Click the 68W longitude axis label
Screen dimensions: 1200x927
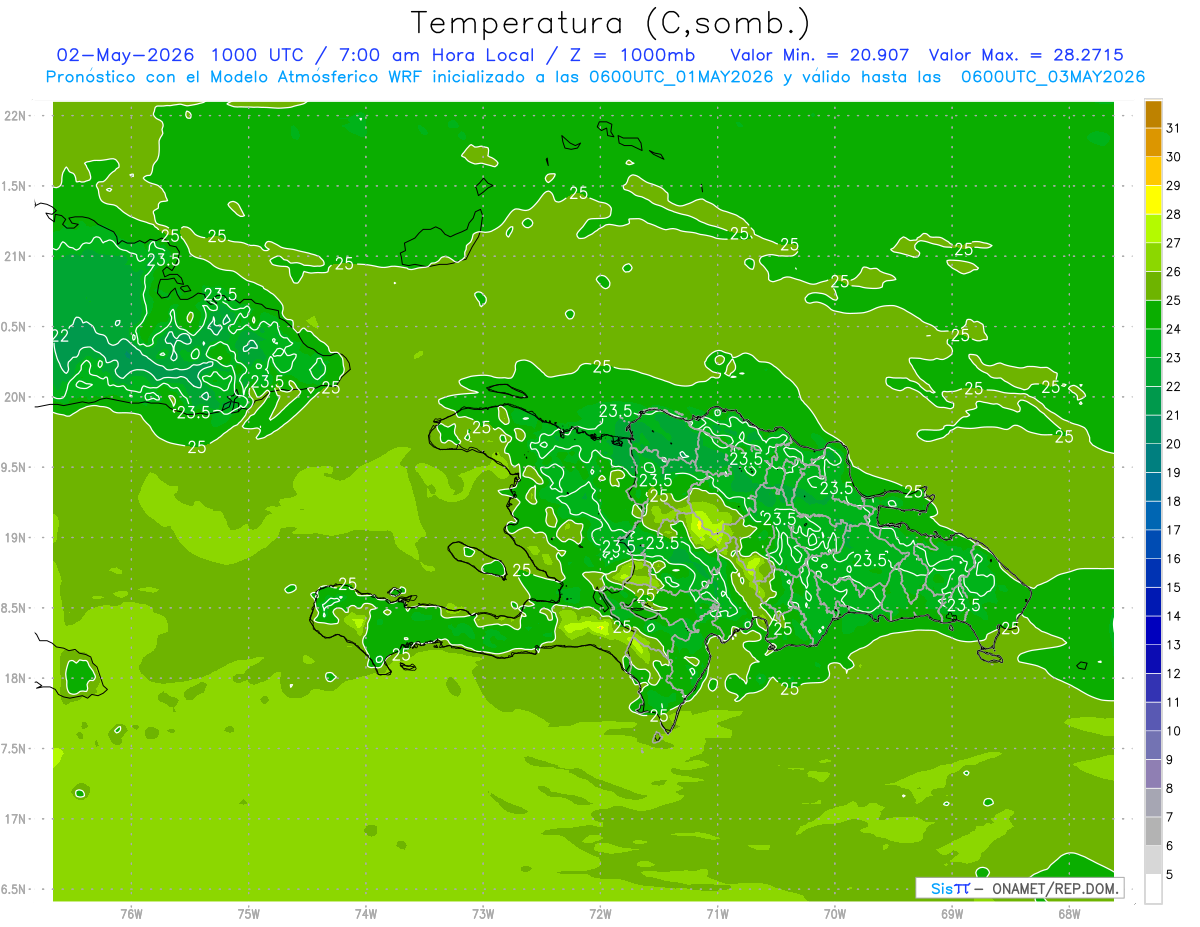point(1069,913)
